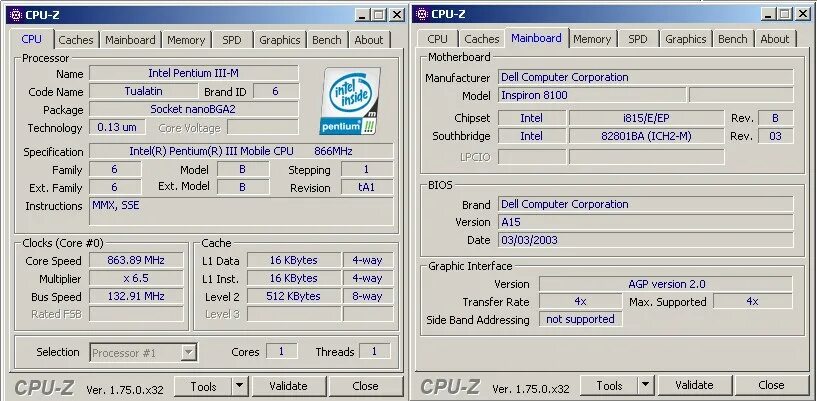Click Chipset value i815/E/EP
Image resolution: width=817 pixels, height=401 pixels.
646,118
